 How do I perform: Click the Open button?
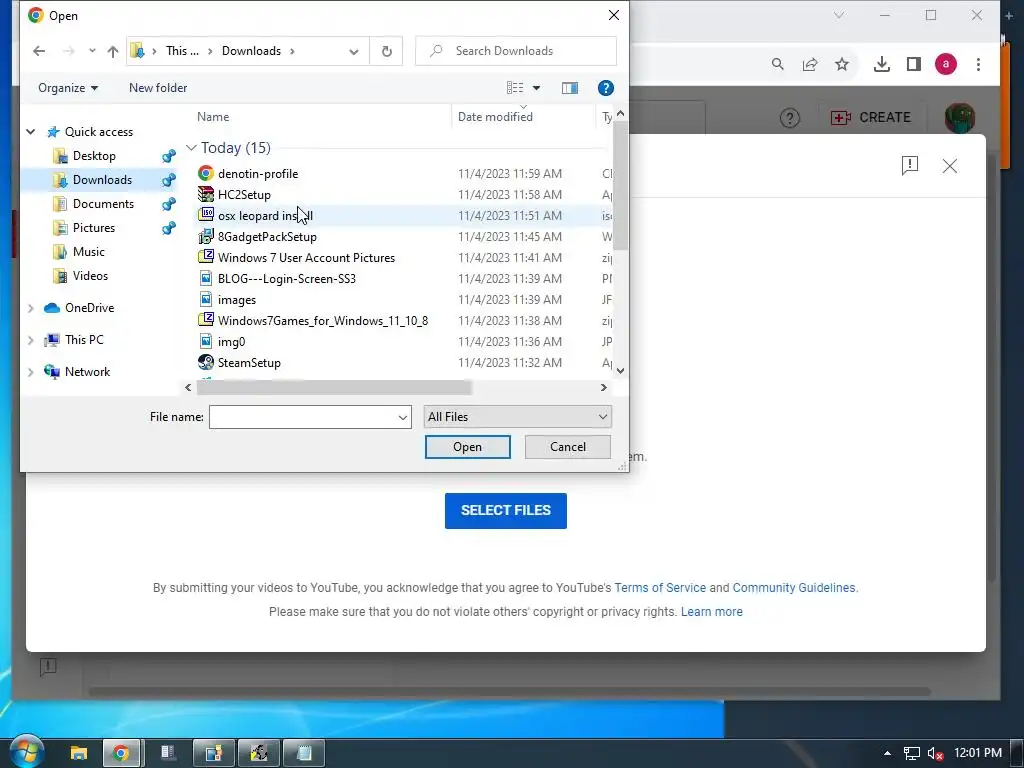click(x=468, y=447)
